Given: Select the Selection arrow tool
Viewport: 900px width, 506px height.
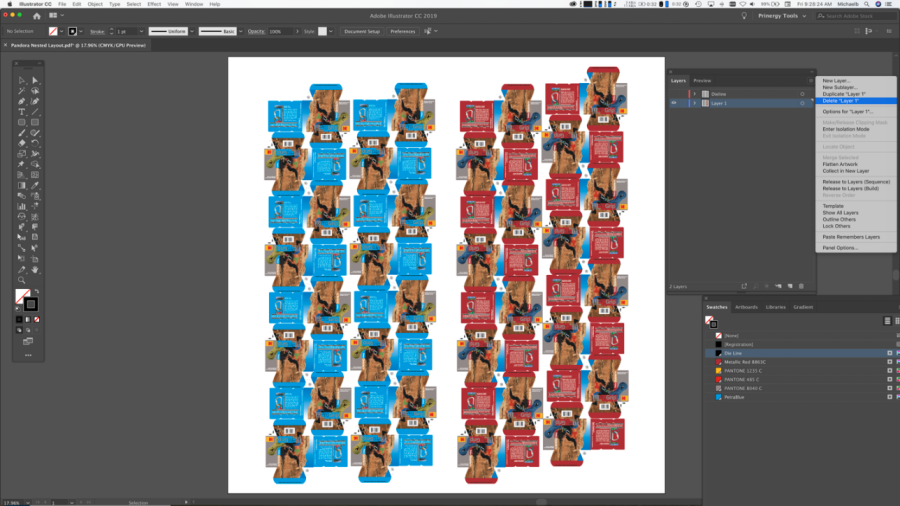Looking at the screenshot, I should (22, 80).
